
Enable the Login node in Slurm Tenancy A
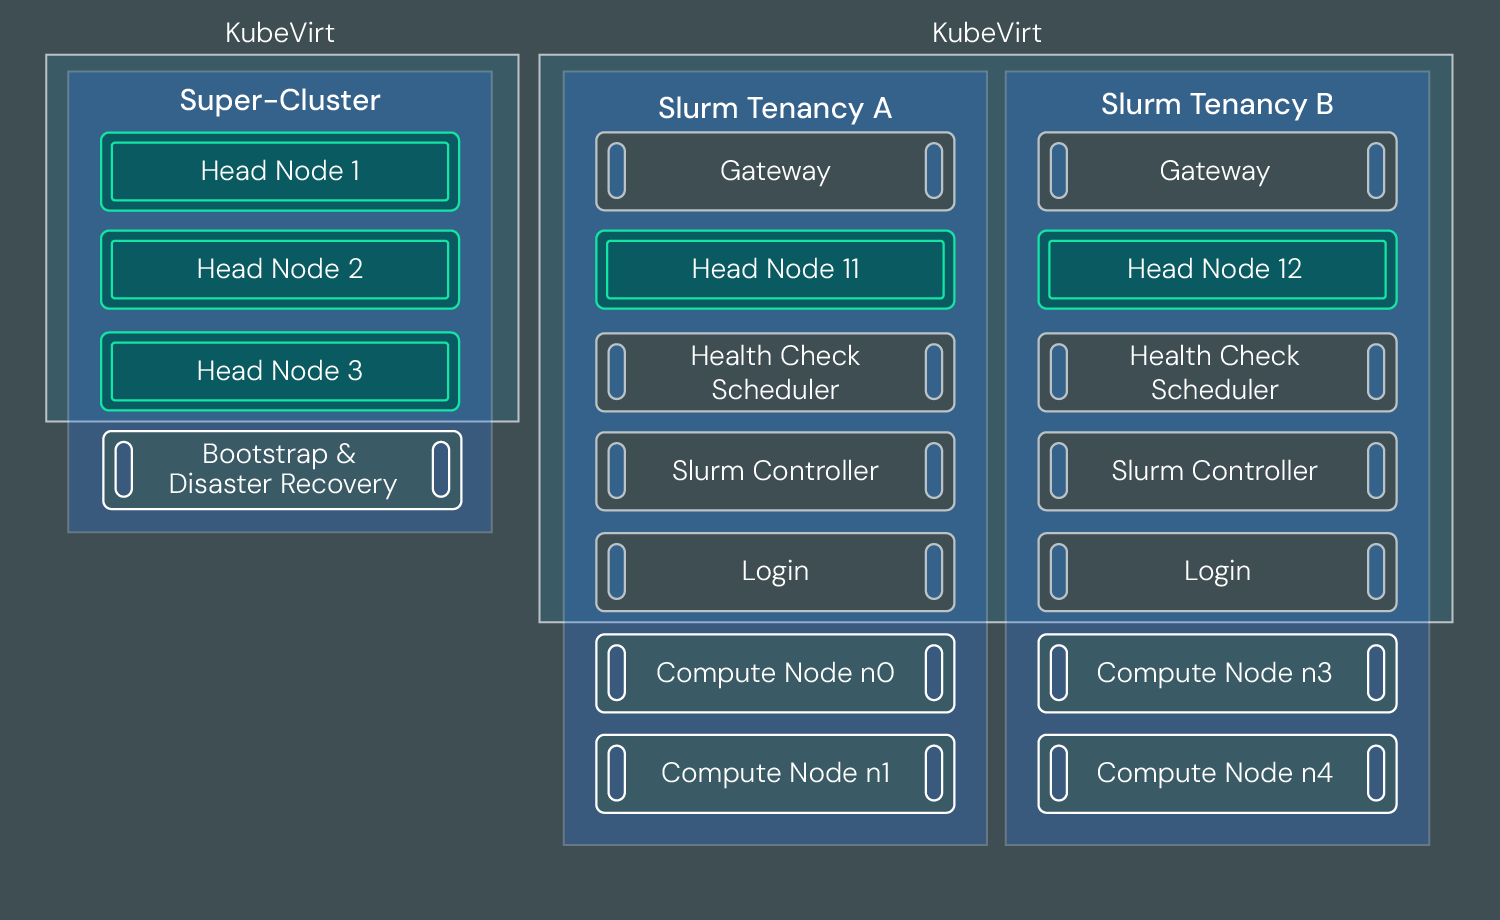775,571
